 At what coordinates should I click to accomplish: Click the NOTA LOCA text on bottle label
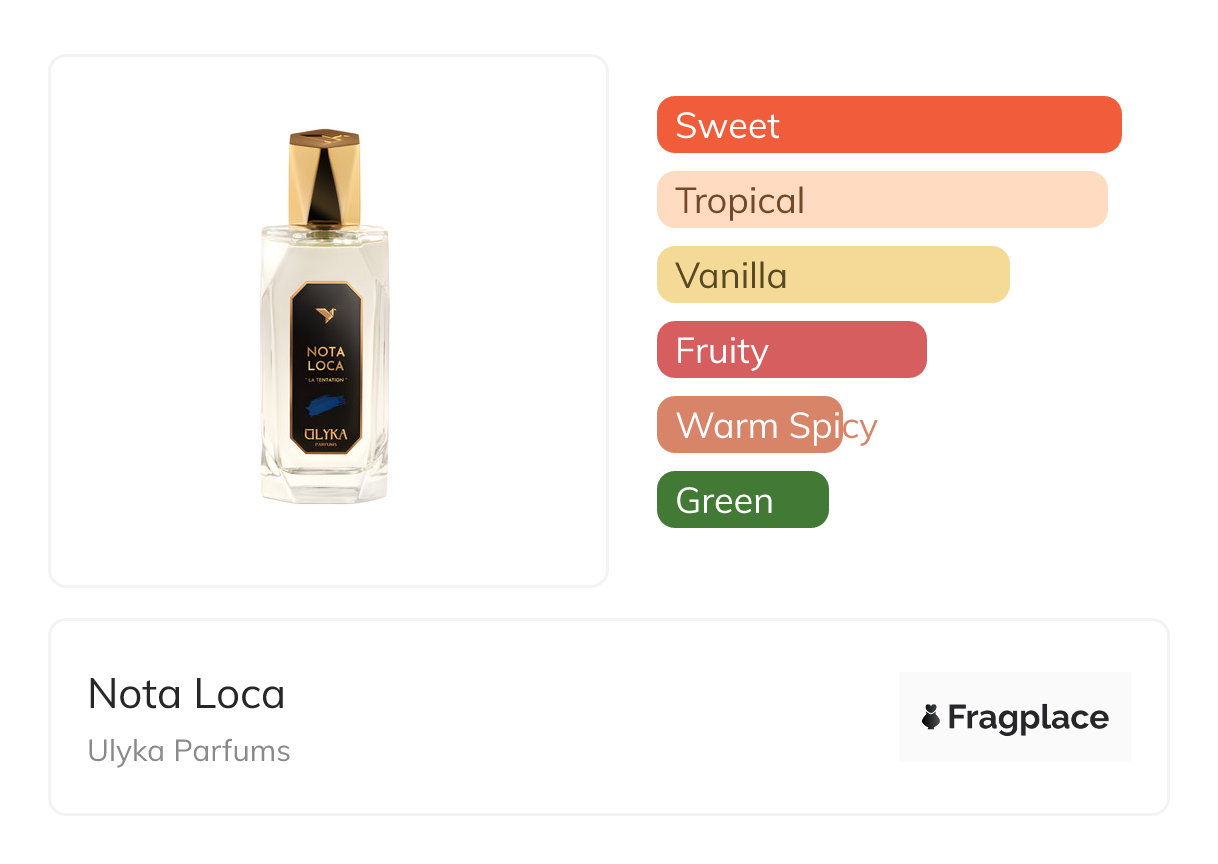click(325, 358)
